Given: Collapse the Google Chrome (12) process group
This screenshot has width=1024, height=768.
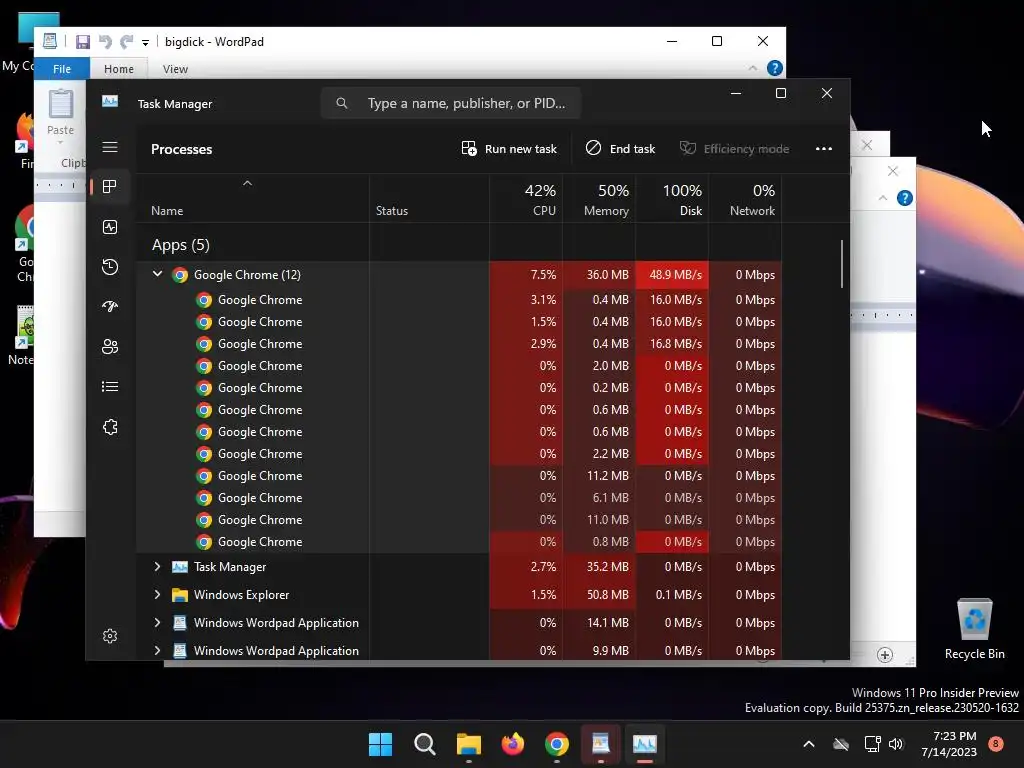Looking at the screenshot, I should click(157, 274).
